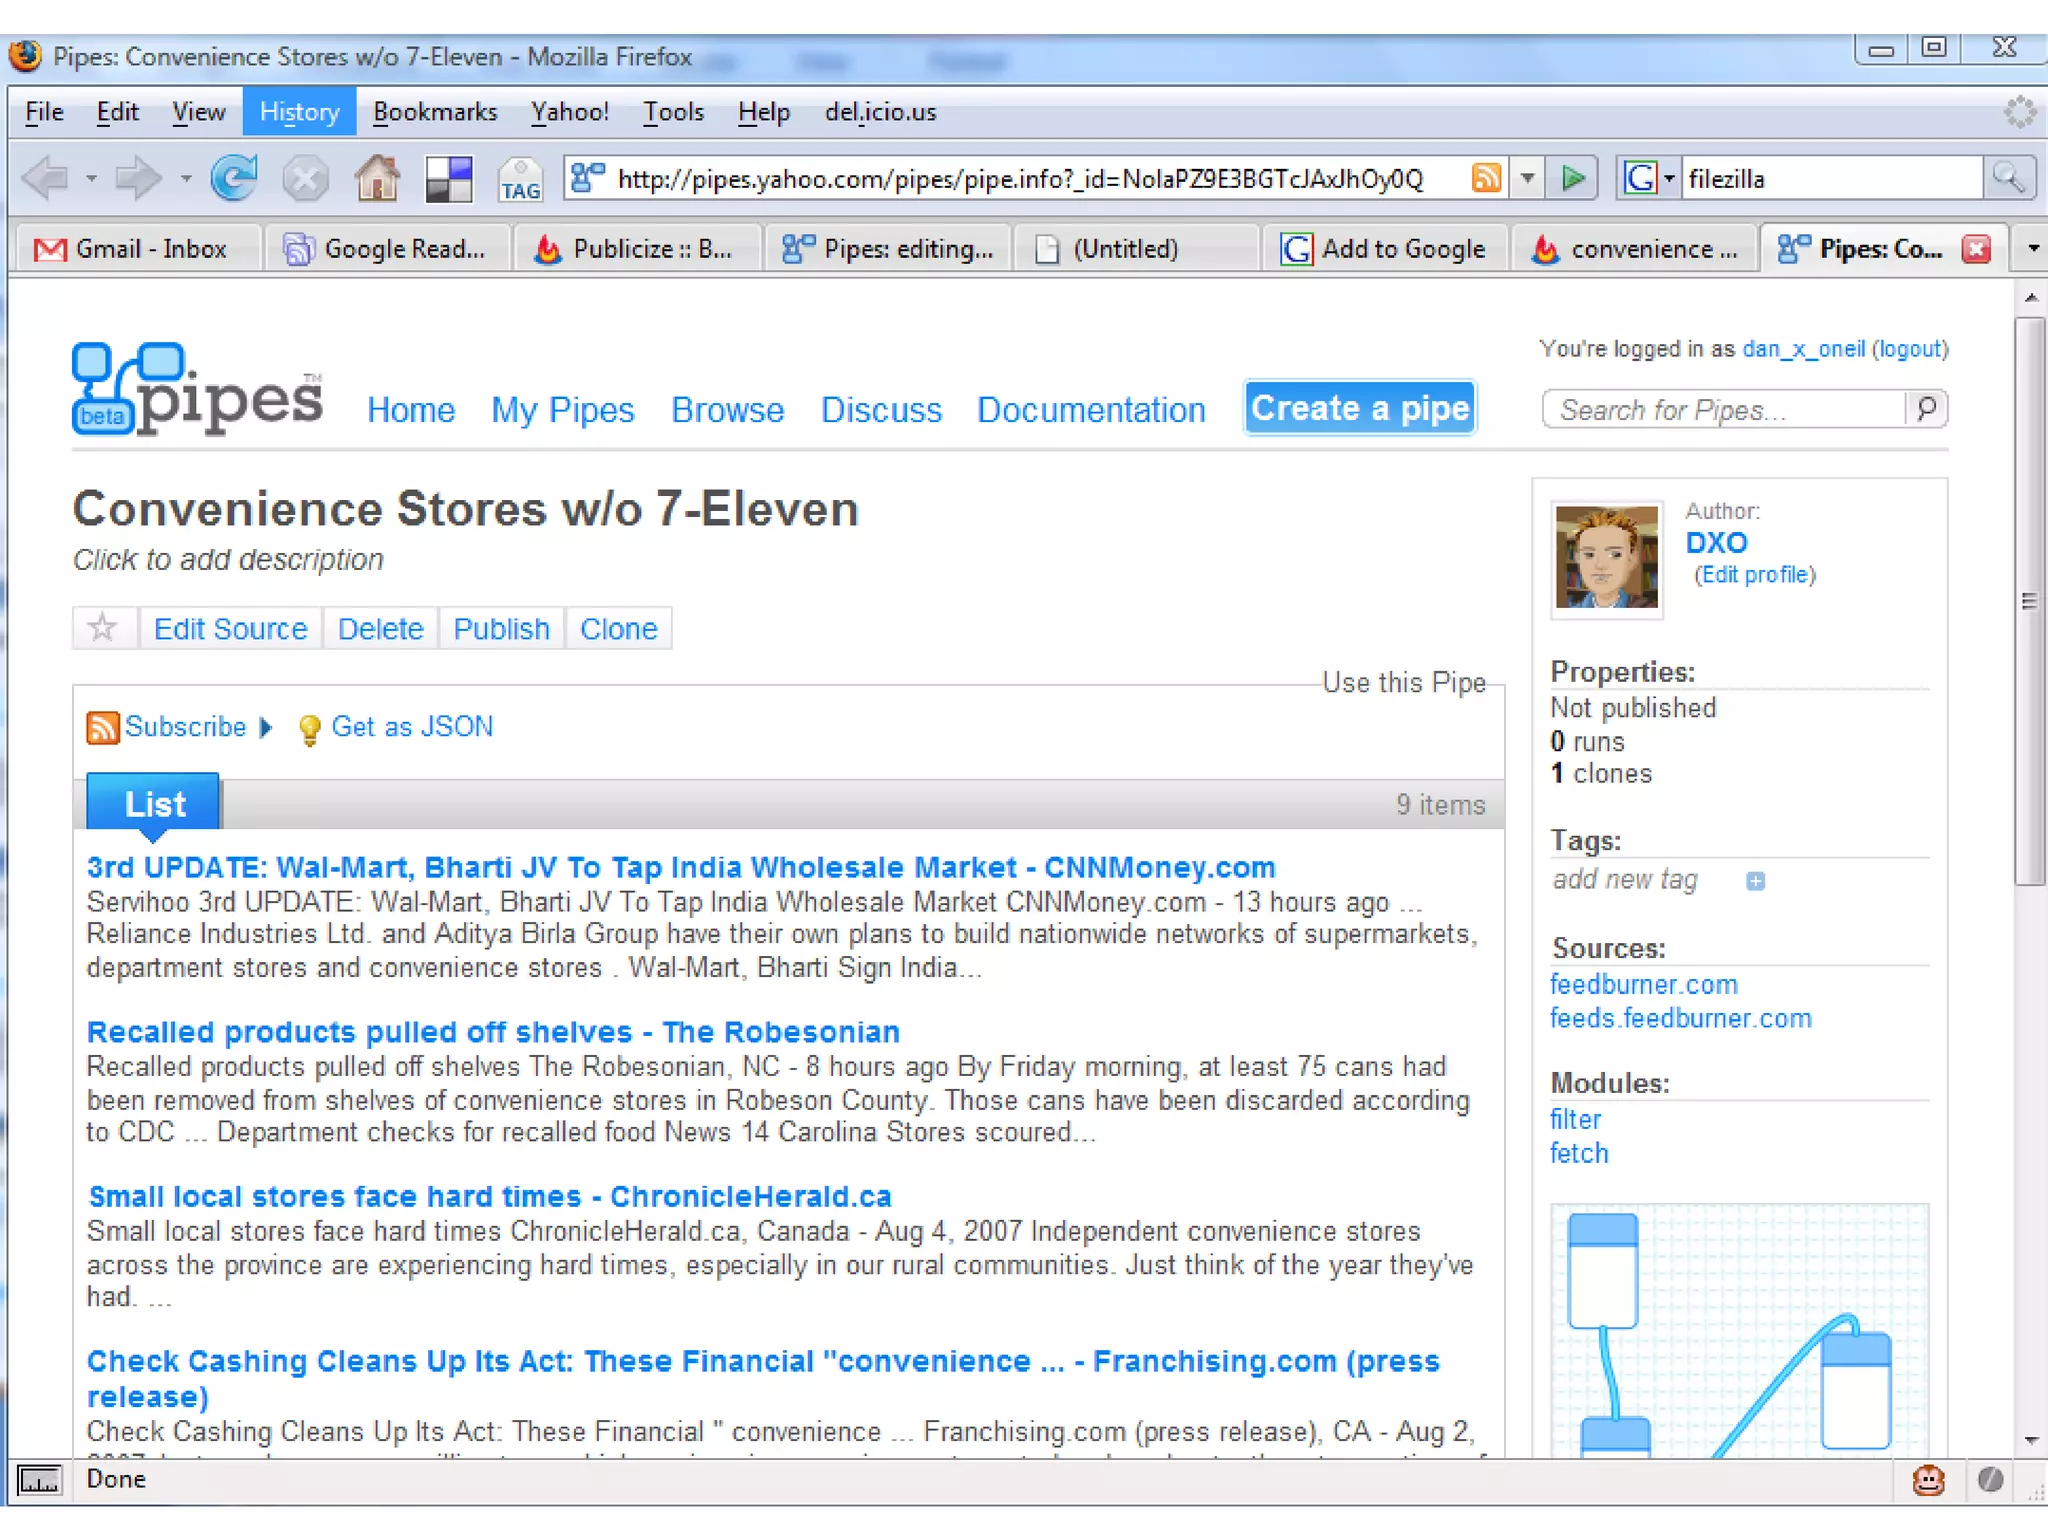Toggle the favorite star for this pipe
The image size is (2048, 1536).
103,628
